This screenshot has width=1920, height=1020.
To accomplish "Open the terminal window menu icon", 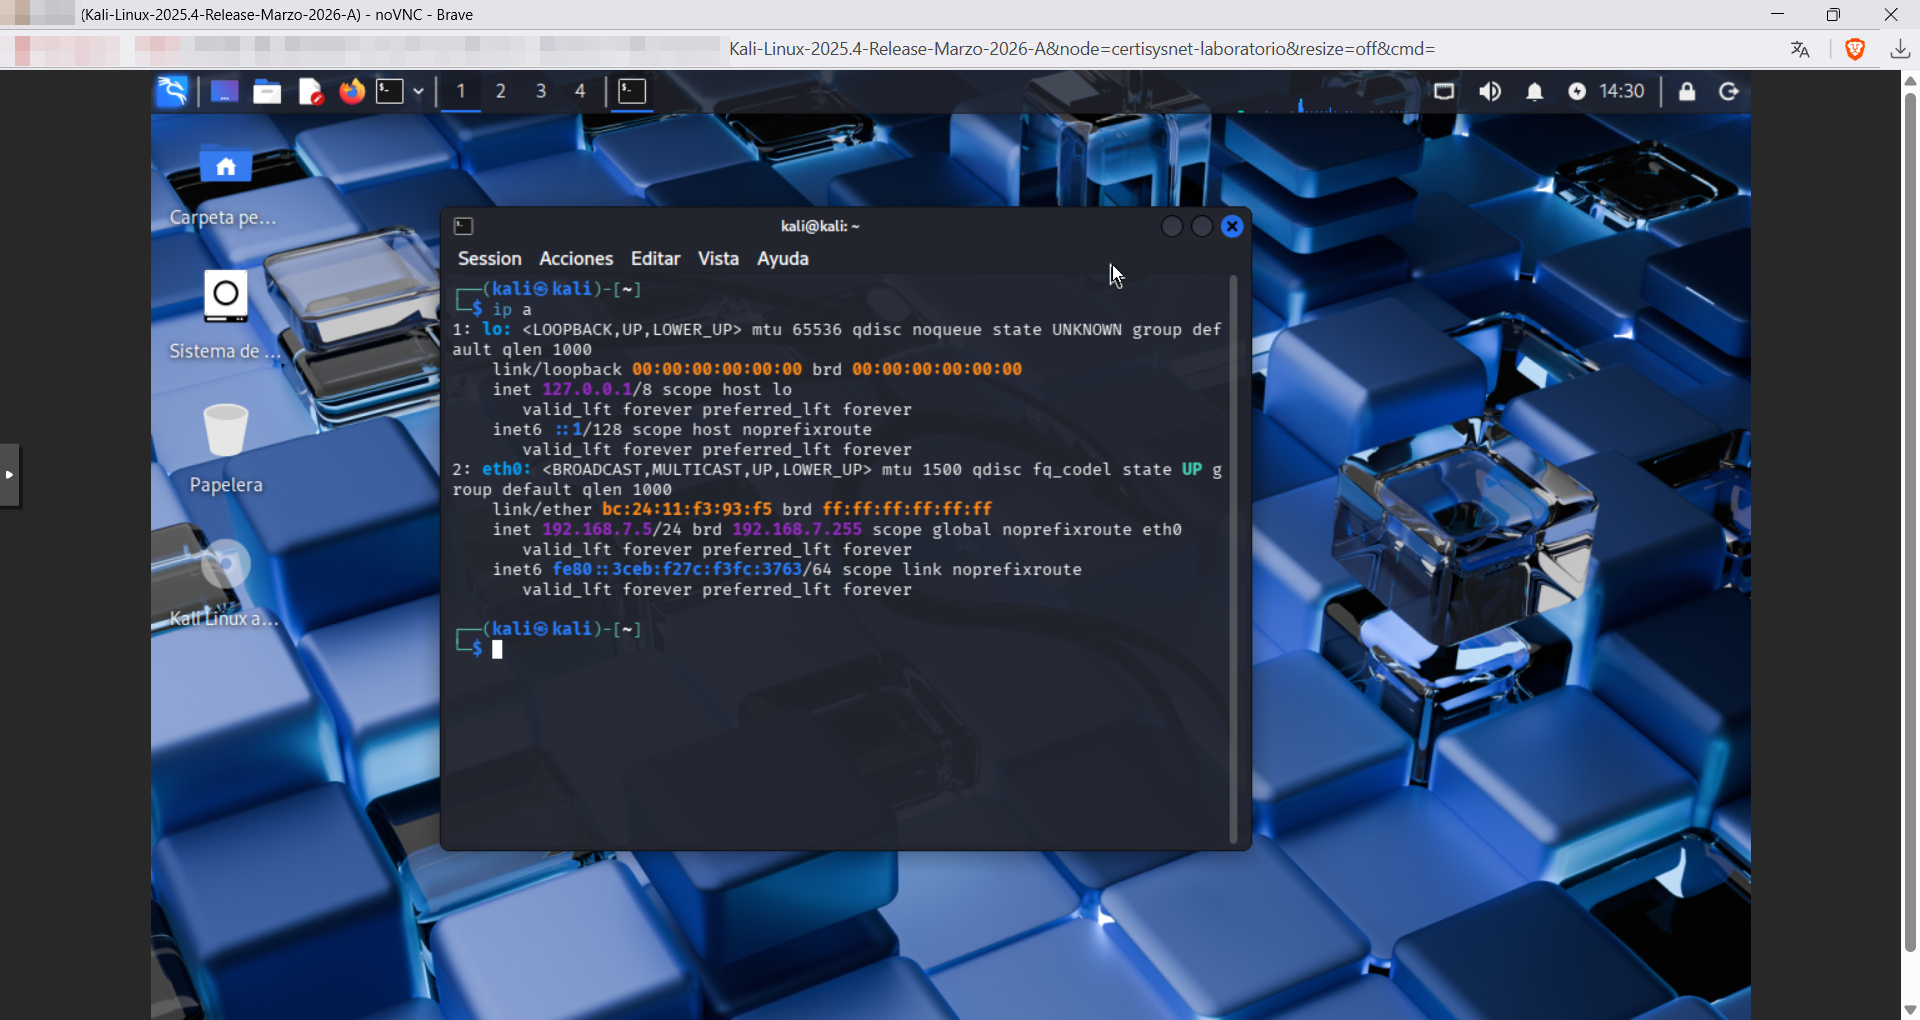I will (463, 226).
